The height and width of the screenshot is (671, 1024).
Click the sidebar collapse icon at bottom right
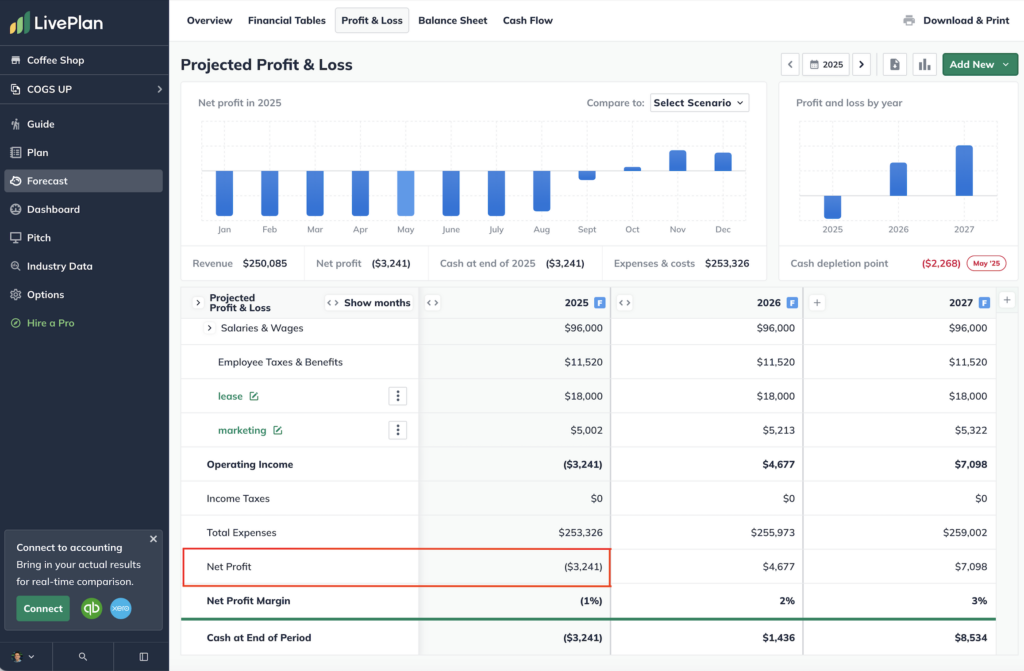click(x=142, y=656)
